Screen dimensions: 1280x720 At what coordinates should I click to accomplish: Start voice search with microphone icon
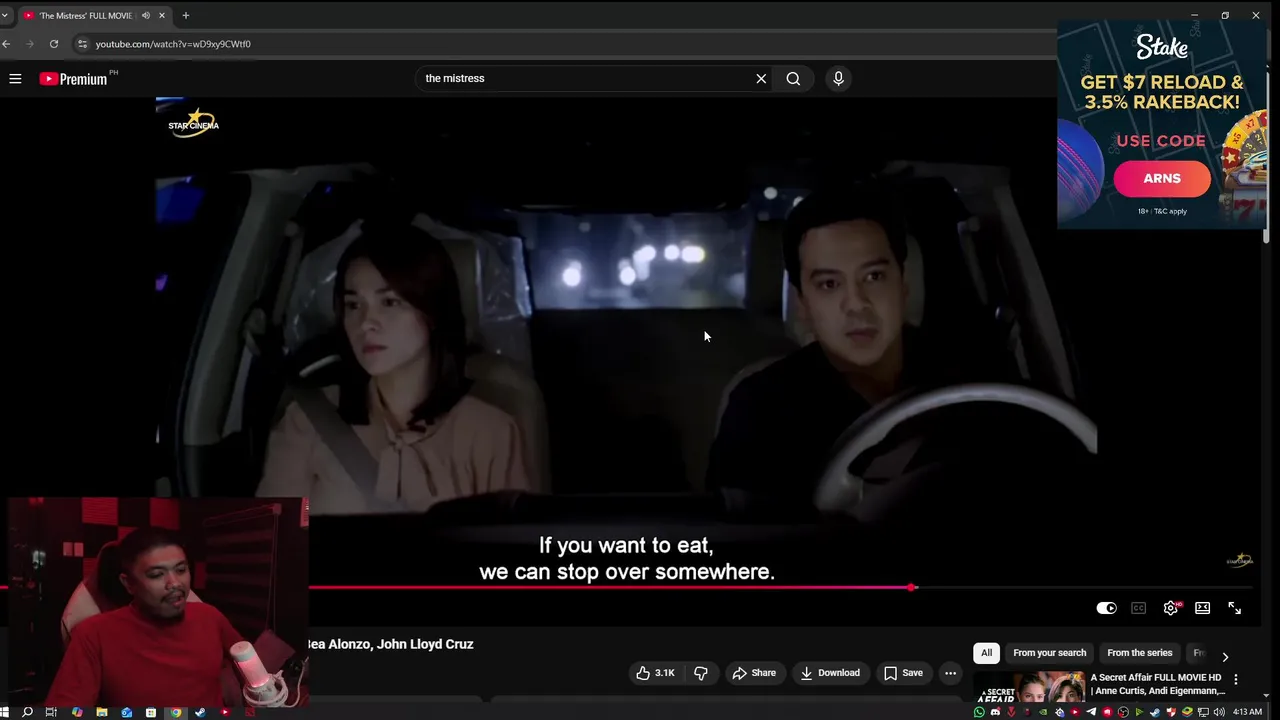(x=838, y=78)
